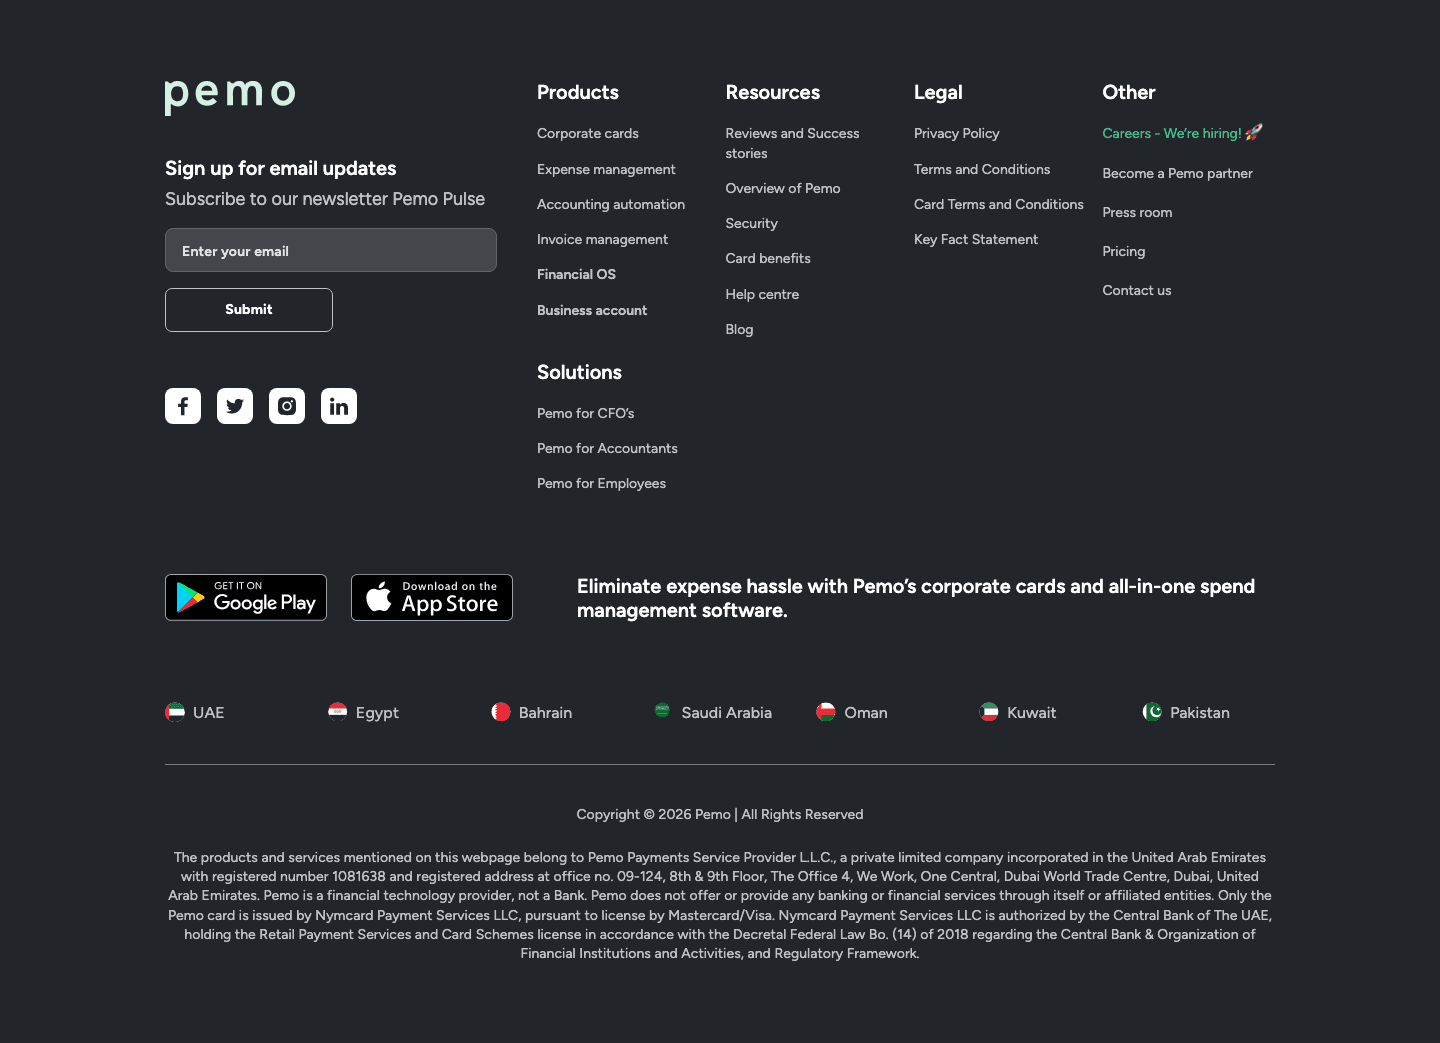Screen dimensions: 1440x1043
Task: Open Expense management link
Action: coord(606,169)
